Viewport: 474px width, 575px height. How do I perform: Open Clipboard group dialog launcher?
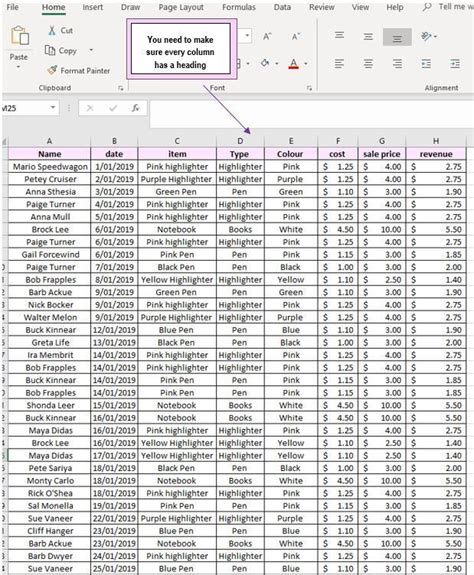point(121,88)
